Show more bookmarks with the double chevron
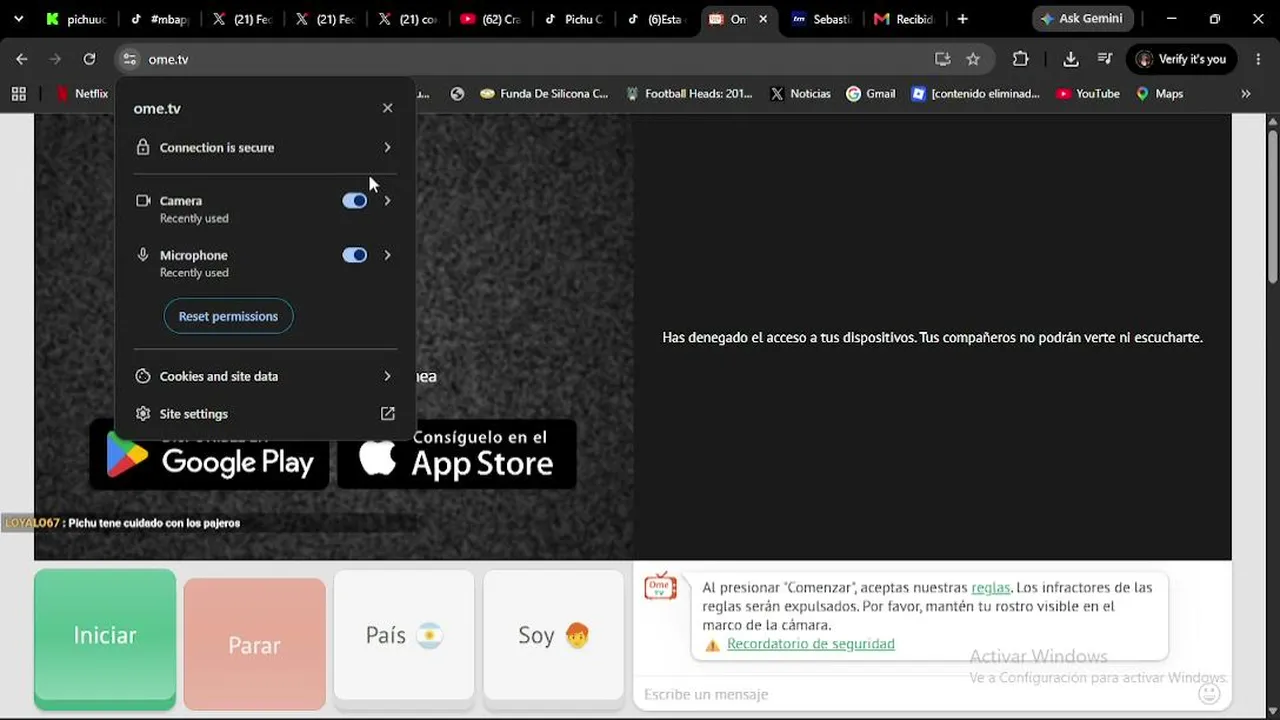The image size is (1280, 720). 1246,94
